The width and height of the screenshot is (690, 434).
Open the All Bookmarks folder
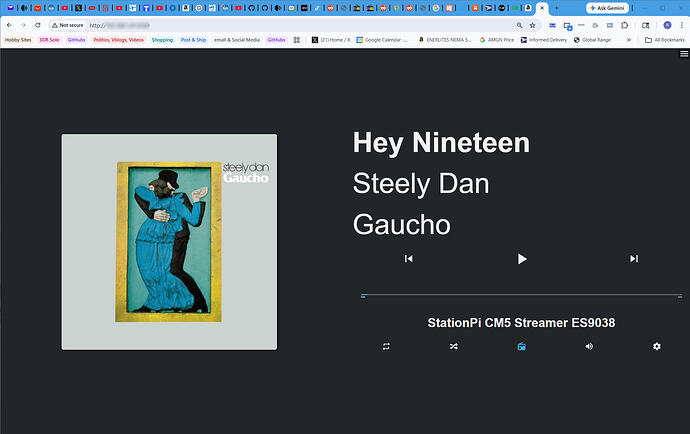pyautogui.click(x=665, y=40)
